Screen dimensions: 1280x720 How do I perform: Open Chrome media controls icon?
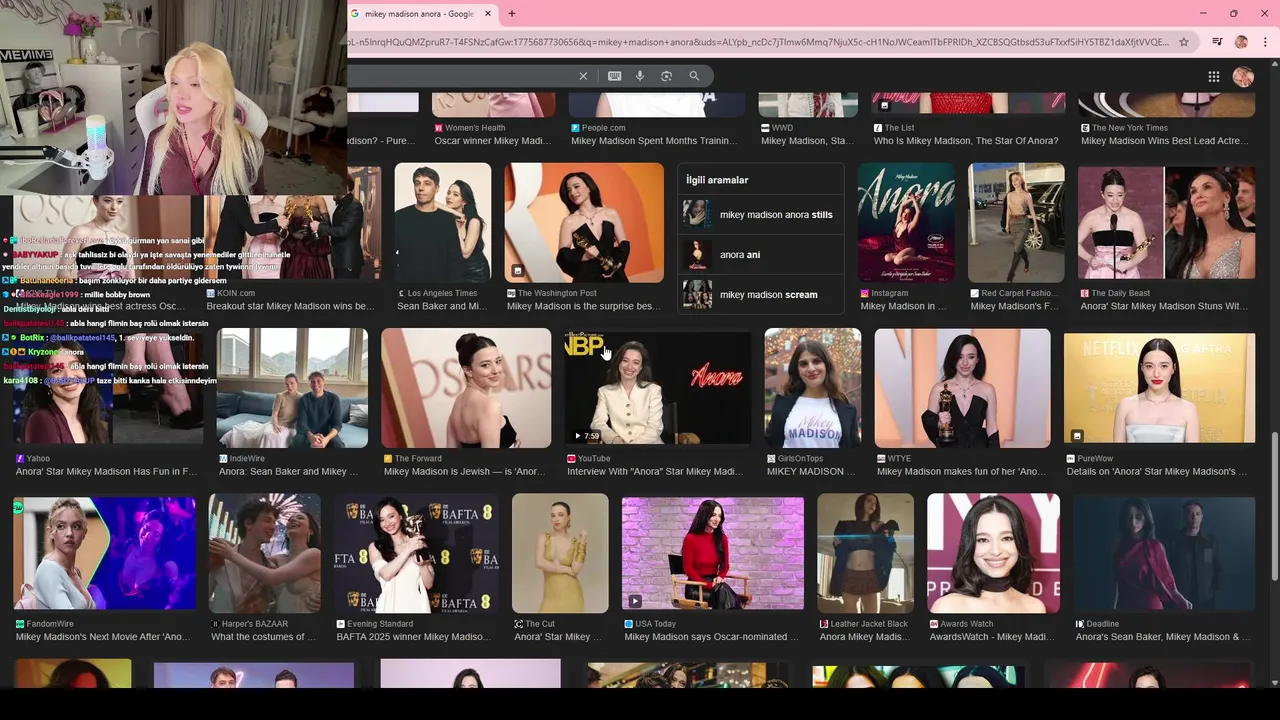coord(1217,42)
